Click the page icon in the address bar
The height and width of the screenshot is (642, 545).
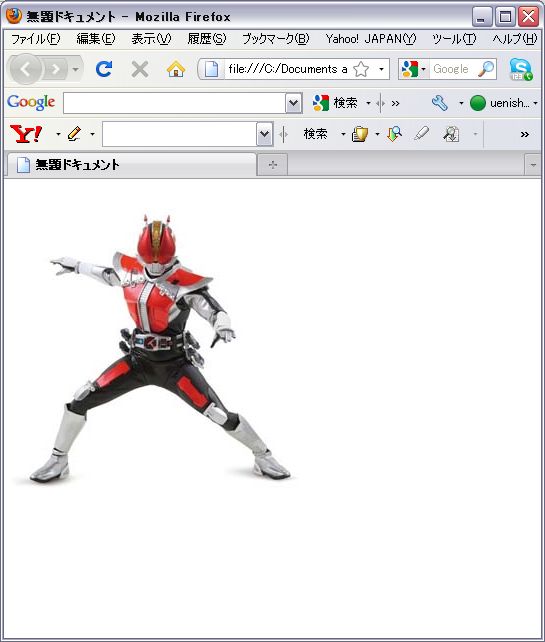point(211,69)
